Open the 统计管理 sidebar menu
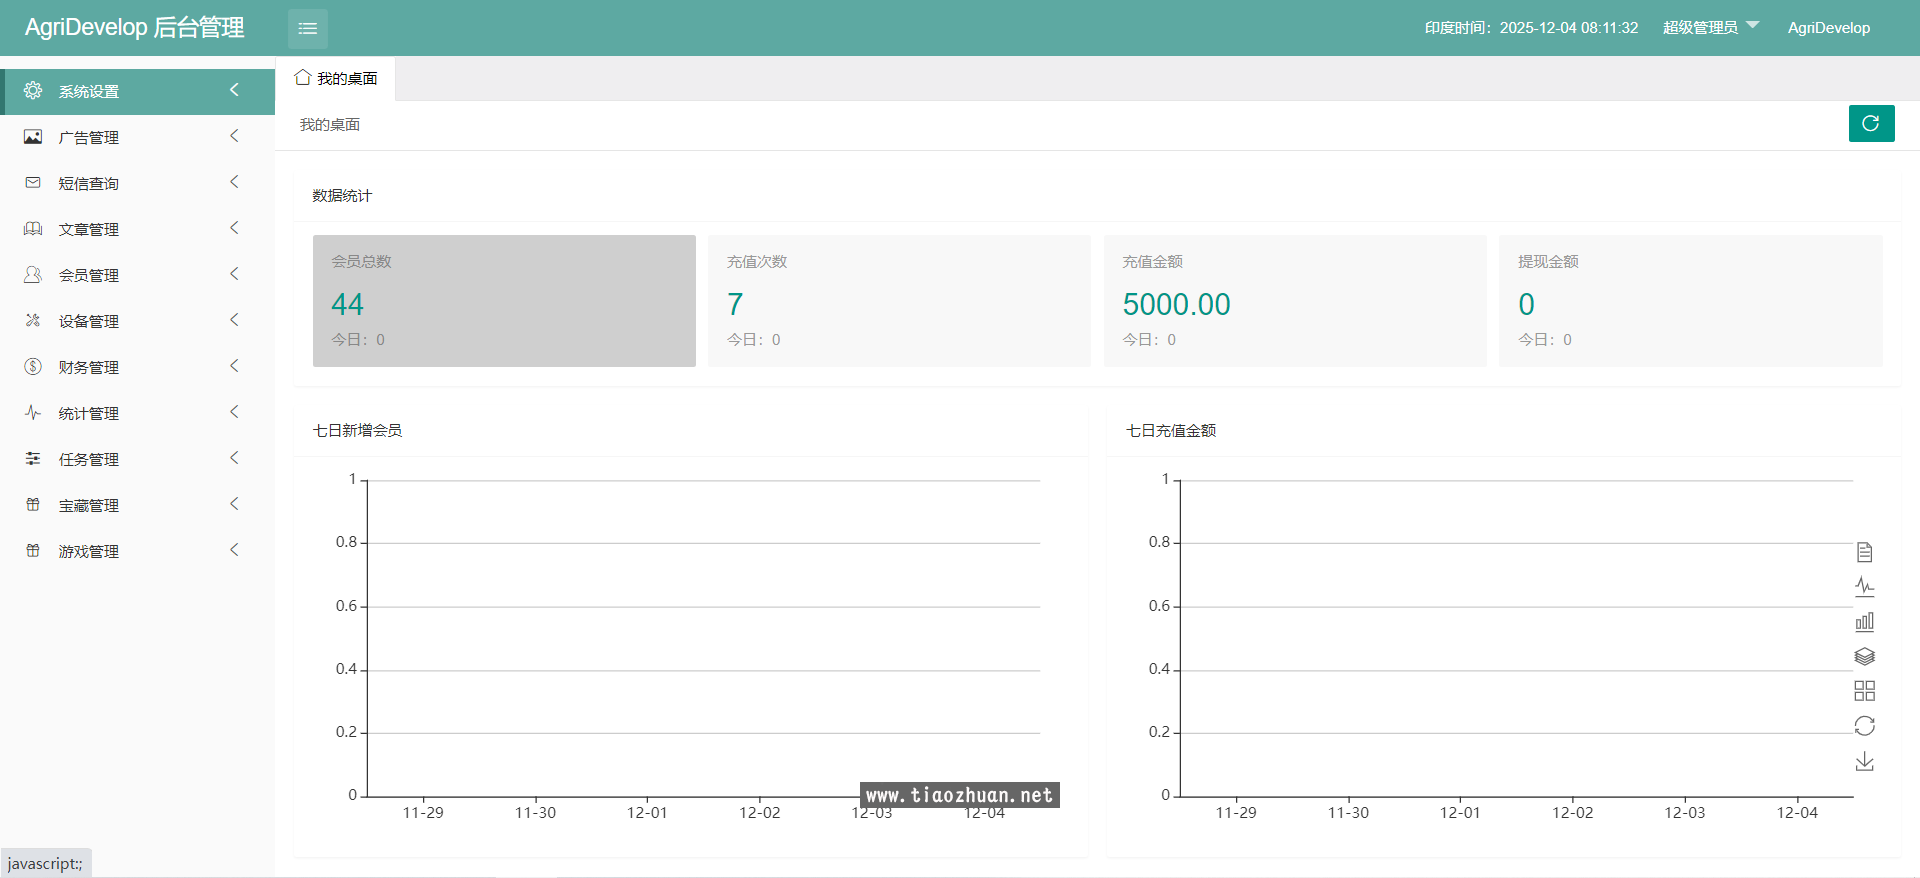Screen dimensions: 1920x878 89,413
